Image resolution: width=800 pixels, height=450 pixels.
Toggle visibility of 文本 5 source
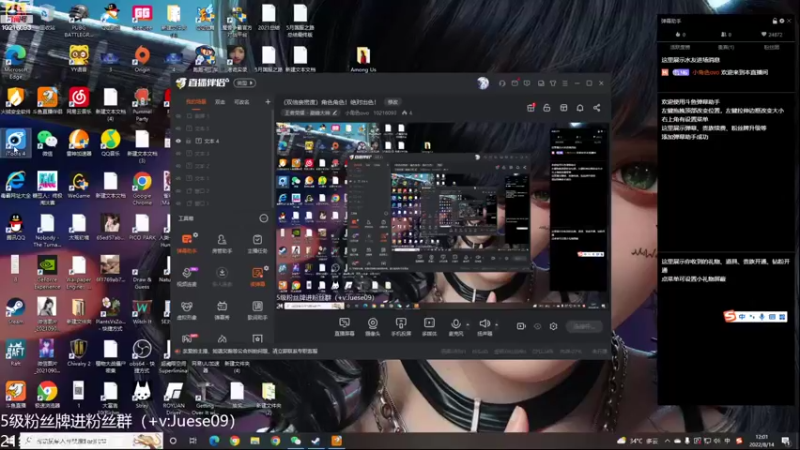[x=178, y=128]
